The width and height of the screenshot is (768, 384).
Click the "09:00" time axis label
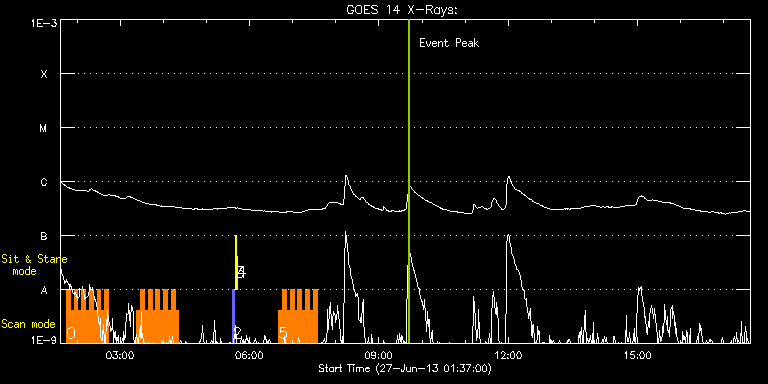[378, 355]
